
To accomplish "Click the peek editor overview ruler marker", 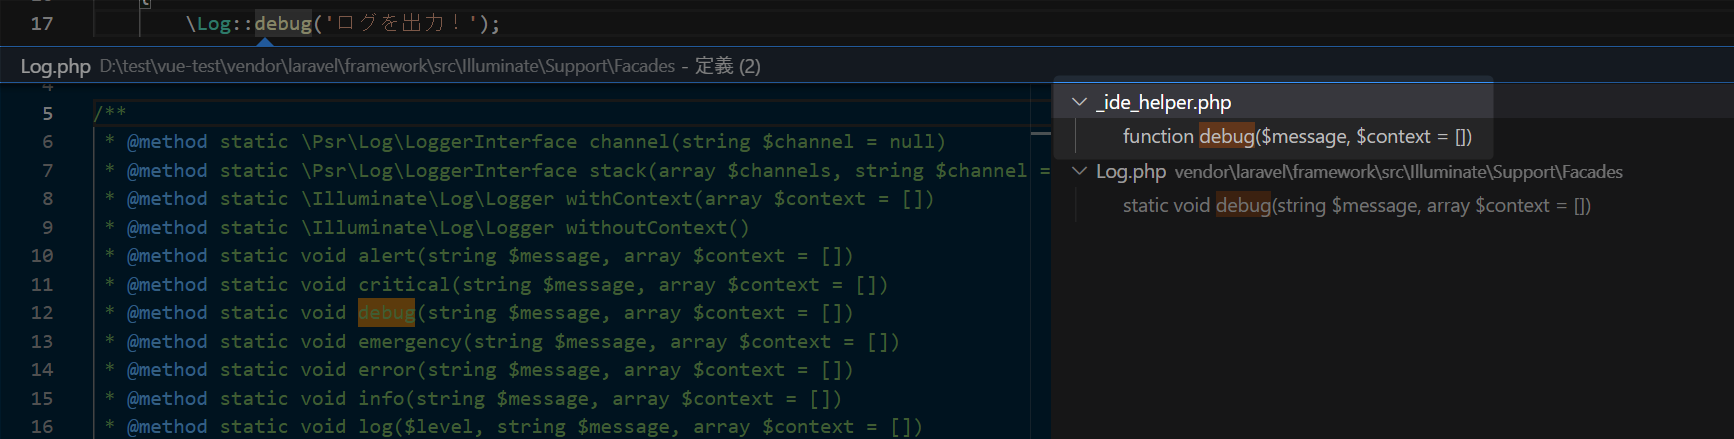I will (x=1041, y=133).
